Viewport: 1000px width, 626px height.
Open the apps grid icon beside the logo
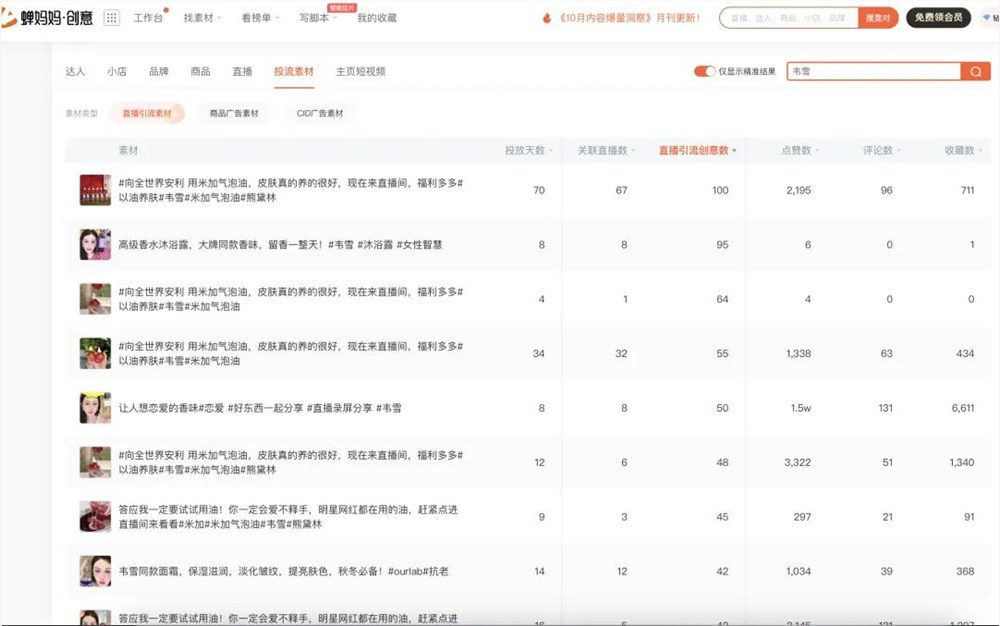tap(112, 16)
